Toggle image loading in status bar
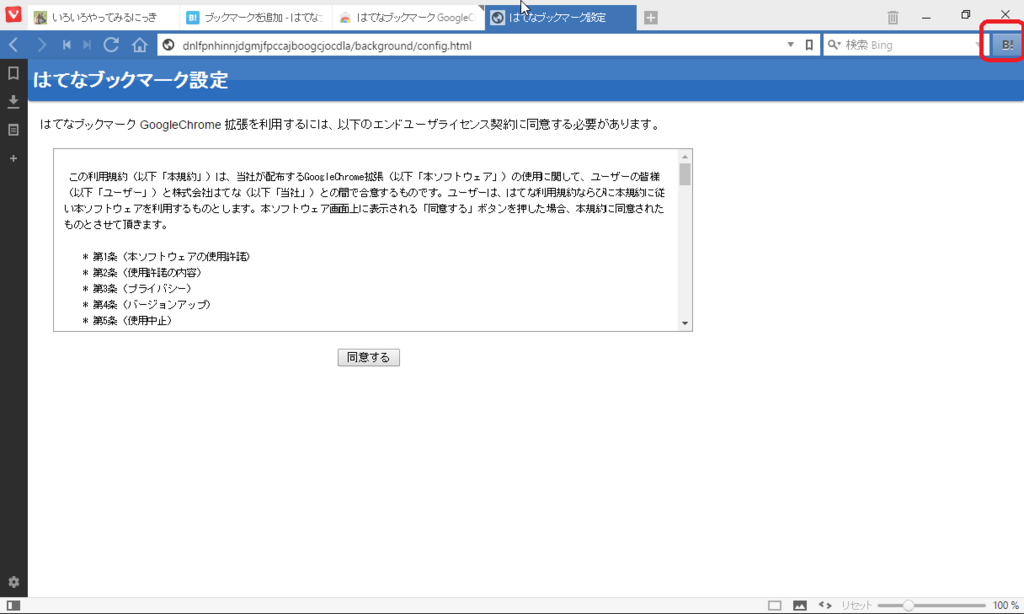 point(800,606)
